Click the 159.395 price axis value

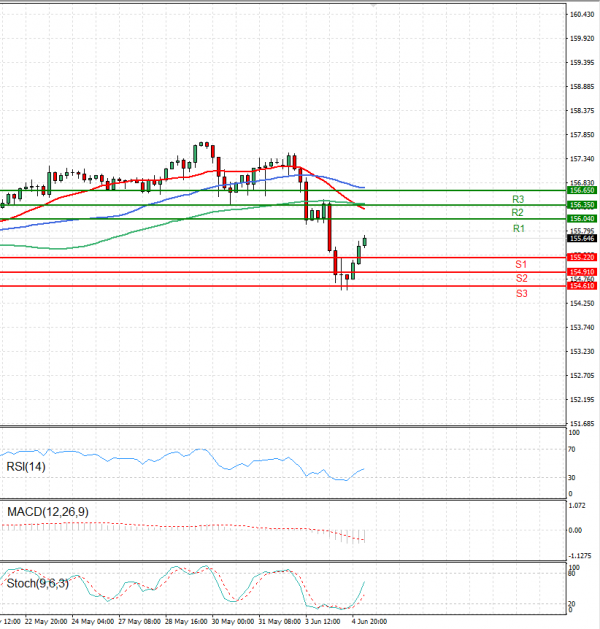(582, 63)
